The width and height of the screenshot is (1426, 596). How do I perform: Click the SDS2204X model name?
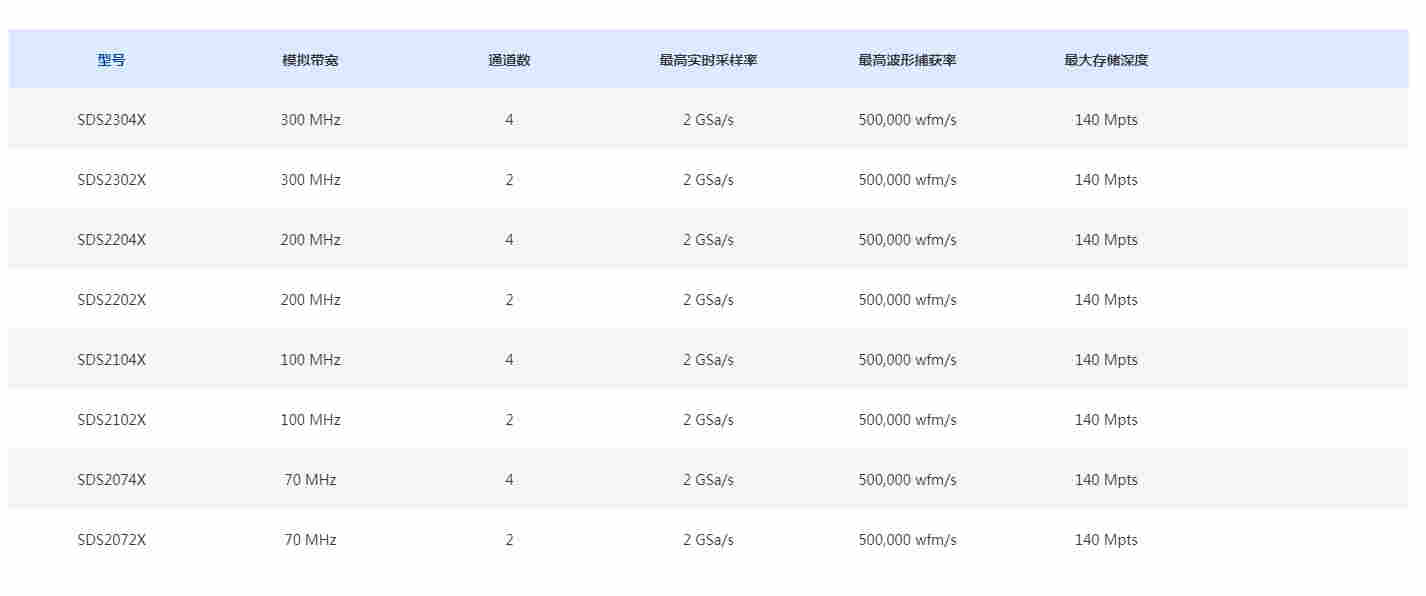coord(111,240)
